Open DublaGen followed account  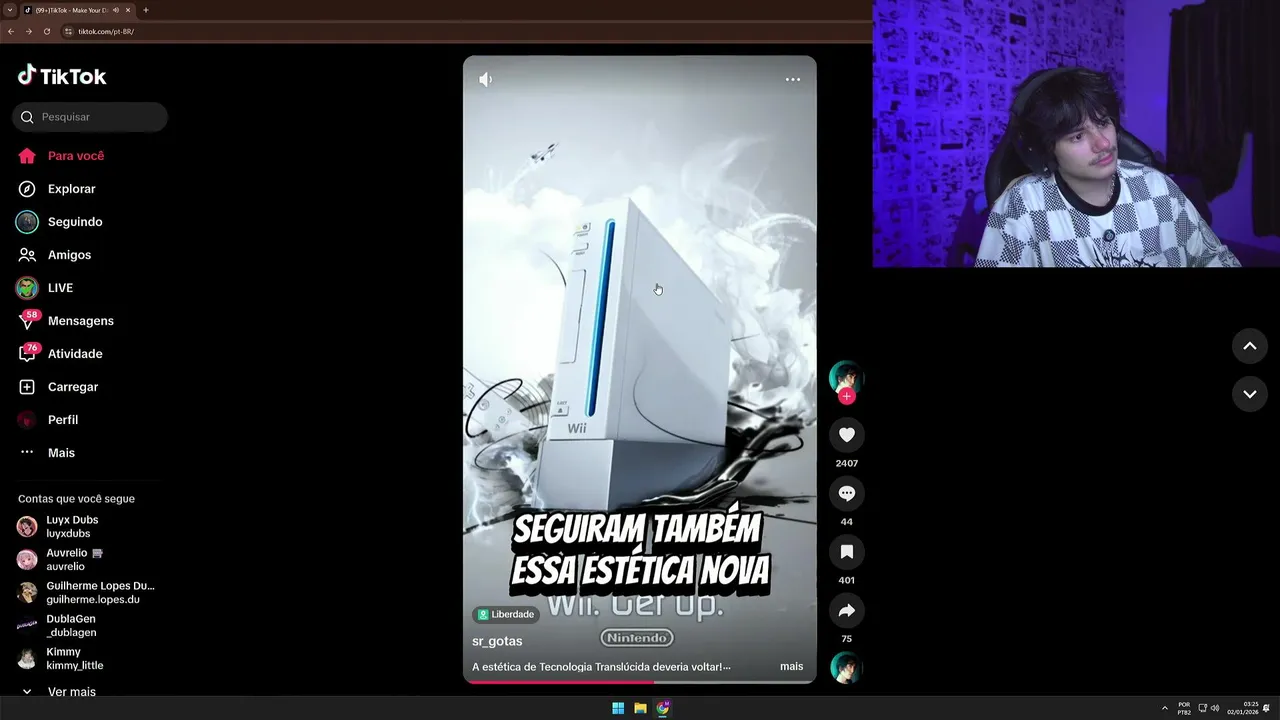(x=57, y=626)
